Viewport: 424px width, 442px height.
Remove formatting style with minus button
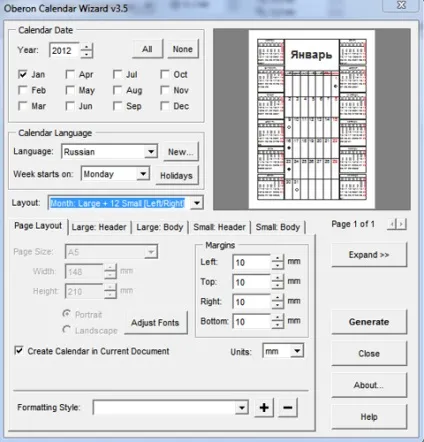tap(287, 407)
